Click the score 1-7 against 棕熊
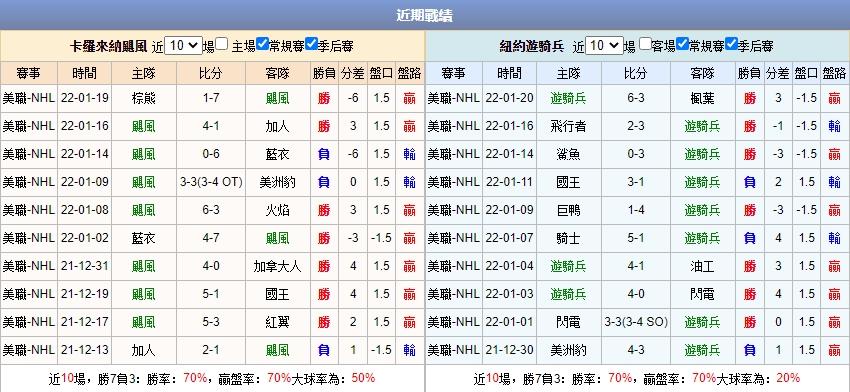Screen dimensions: 850x392 [210, 98]
